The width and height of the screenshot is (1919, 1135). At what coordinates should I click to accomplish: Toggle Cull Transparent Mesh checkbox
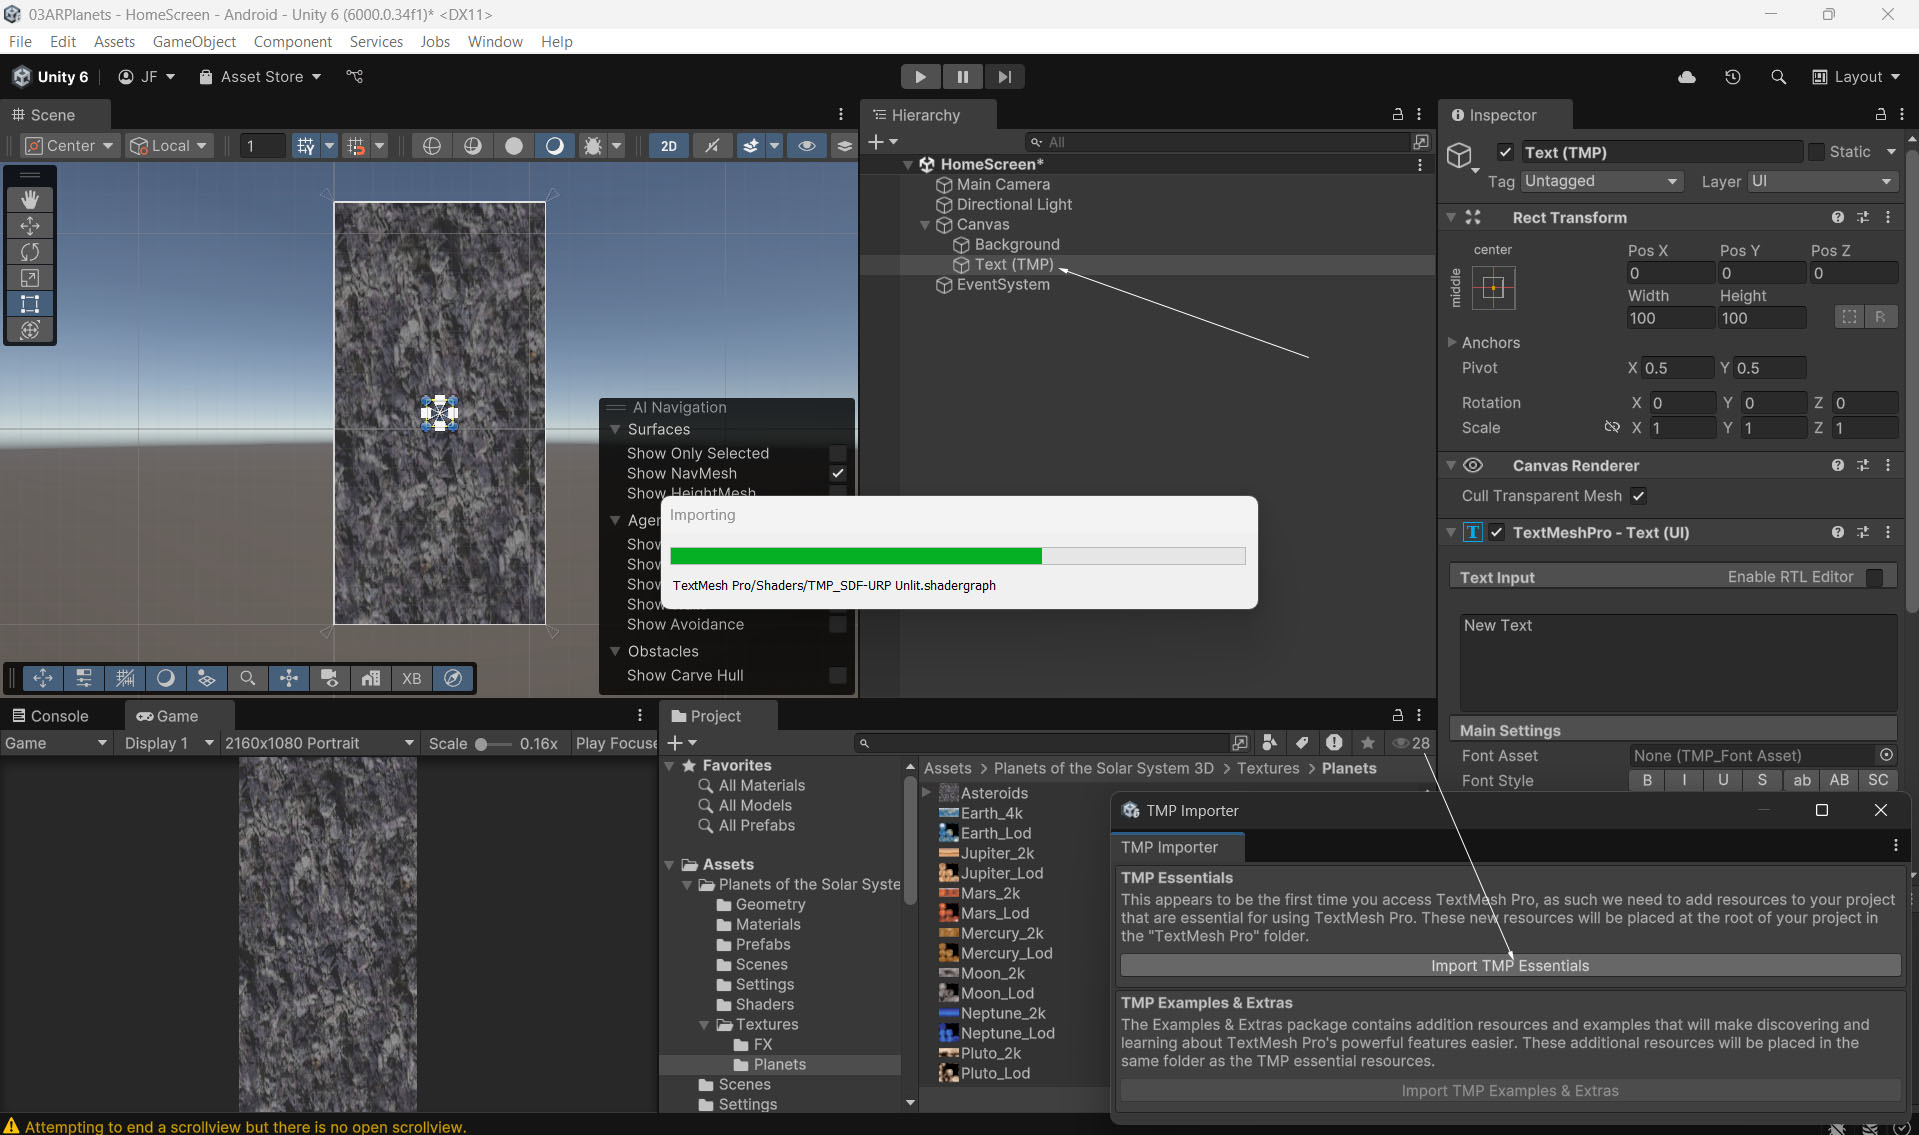[1638, 496]
